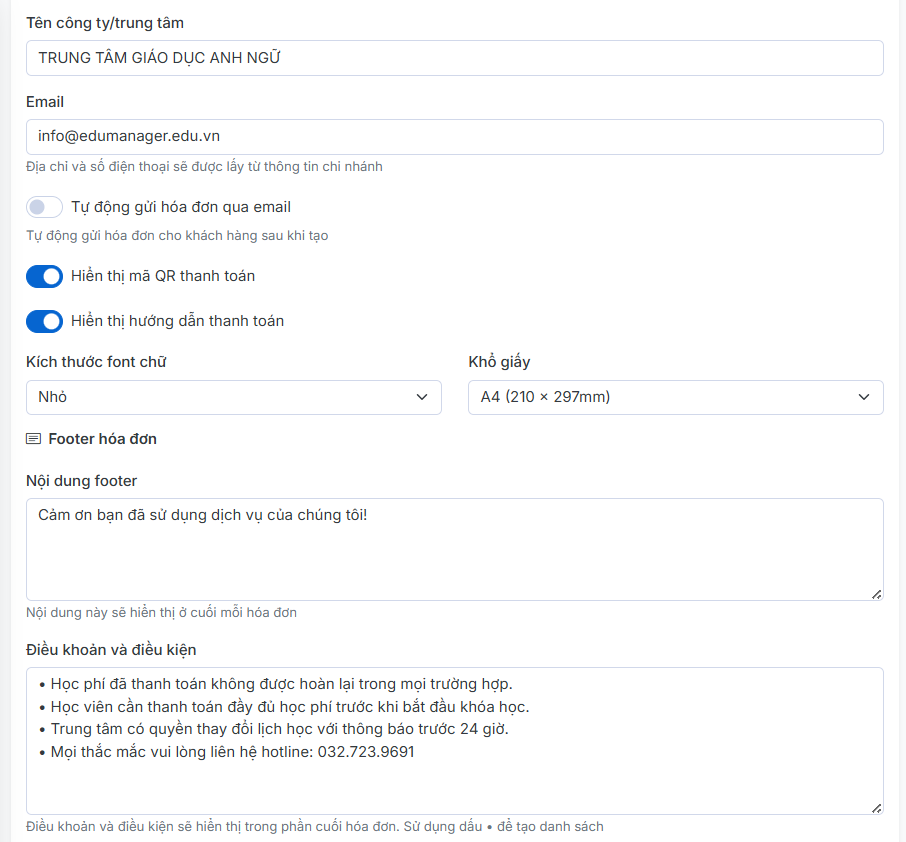Image resolution: width=906 pixels, height=842 pixels.
Task: Open the Kích thước font chữ dropdown
Action: tap(233, 397)
